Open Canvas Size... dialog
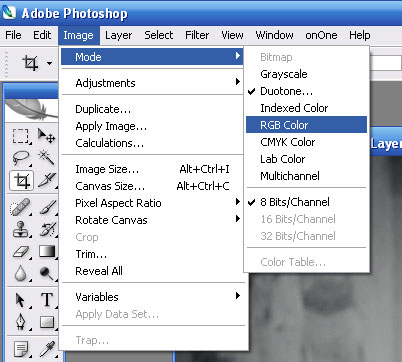Image resolution: width=402 pixels, height=362 pixels. [152, 186]
